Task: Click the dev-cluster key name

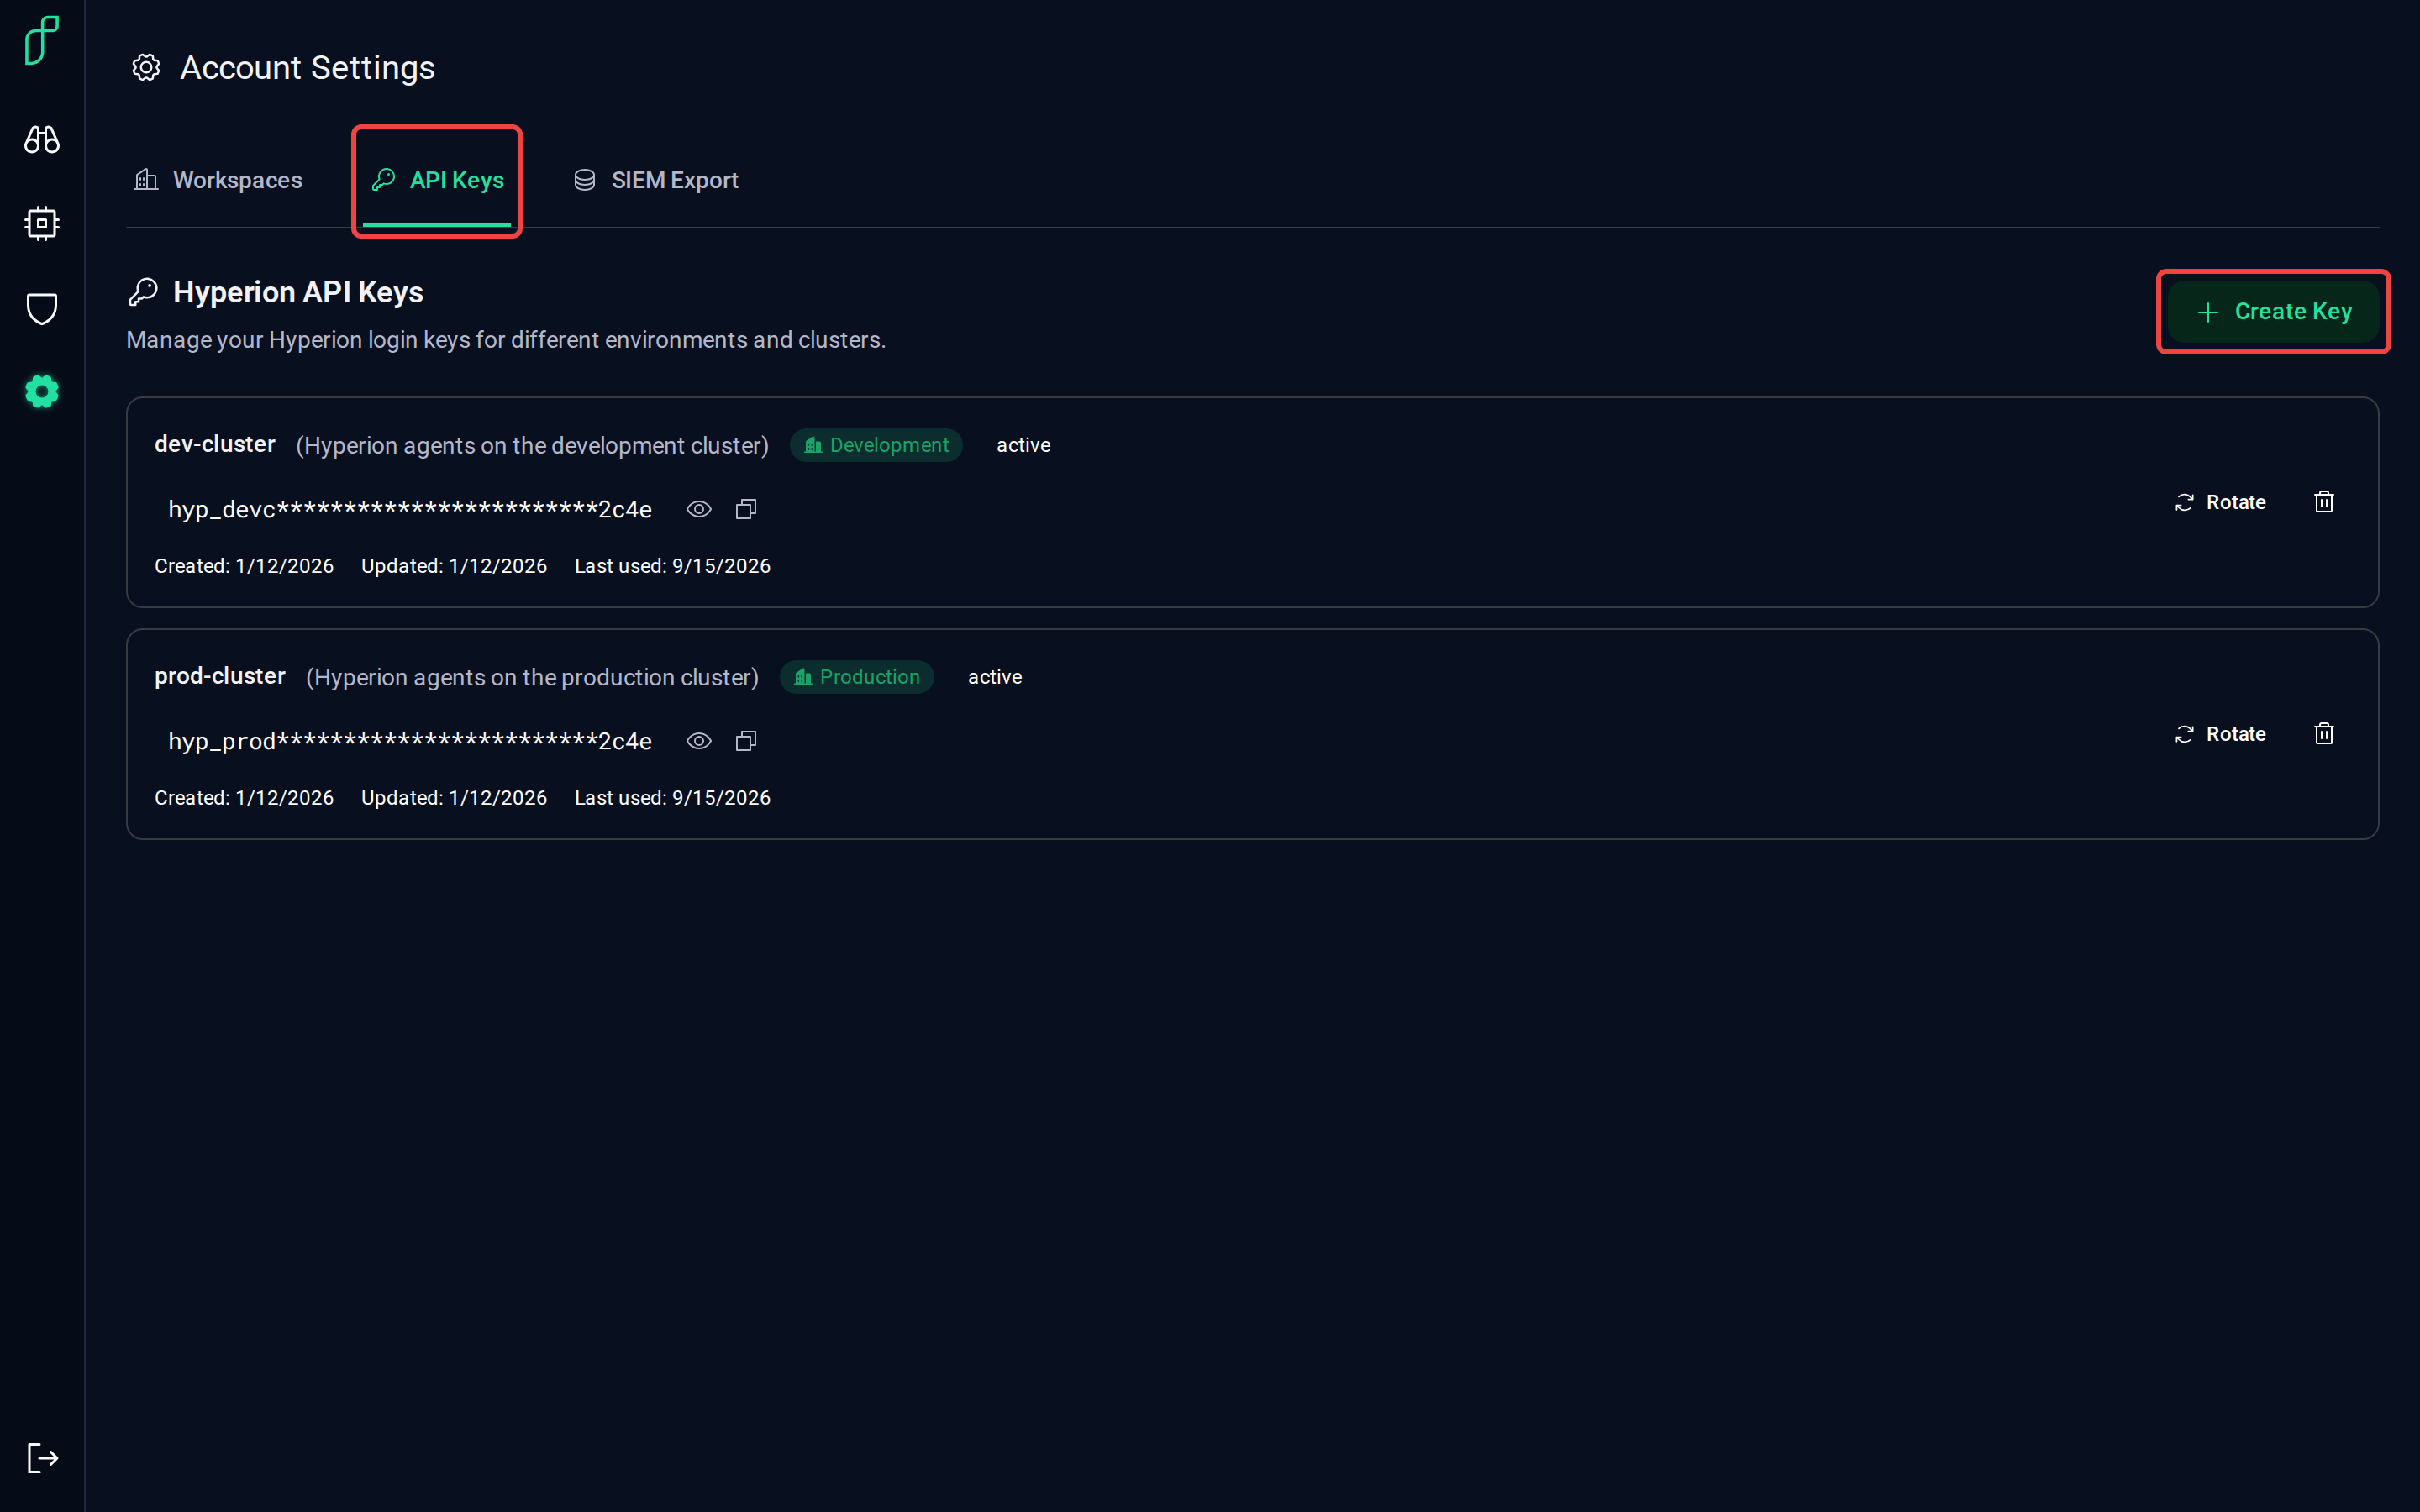Action: [x=215, y=444]
